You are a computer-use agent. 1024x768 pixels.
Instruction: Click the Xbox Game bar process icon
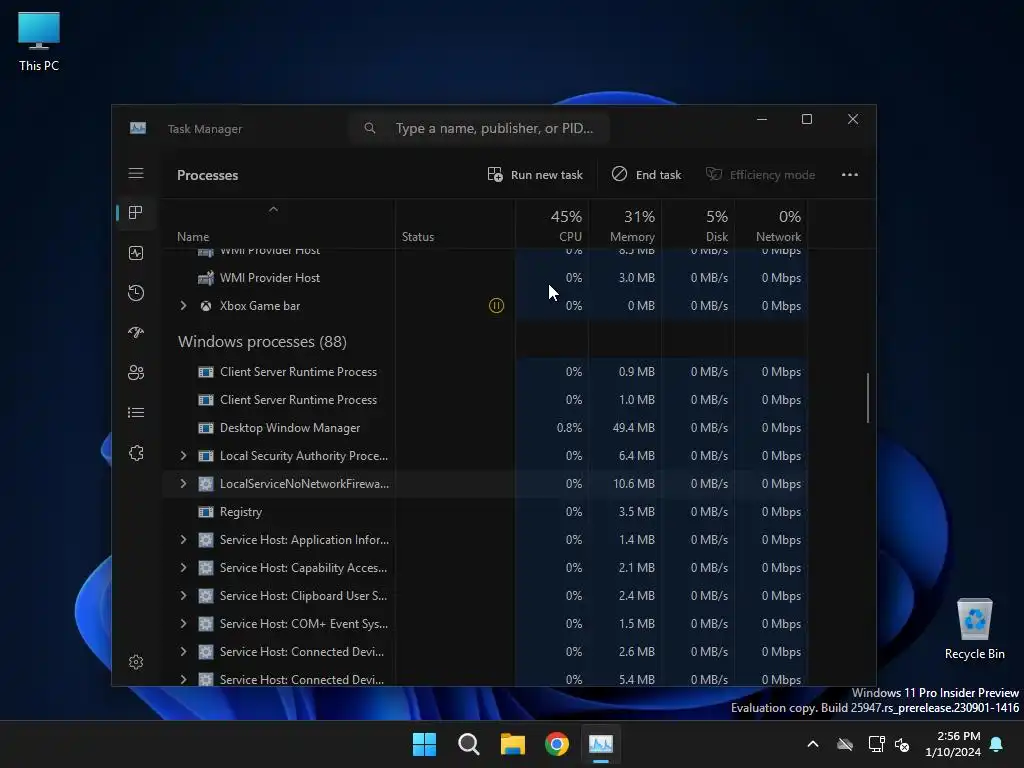206,306
